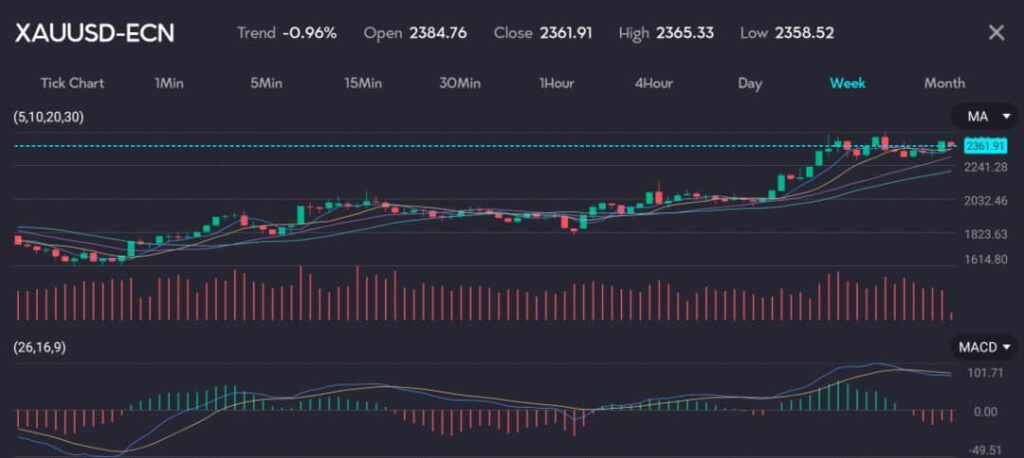Open the MA indicator dropdown
The height and width of the screenshot is (458, 1024).
[983, 117]
